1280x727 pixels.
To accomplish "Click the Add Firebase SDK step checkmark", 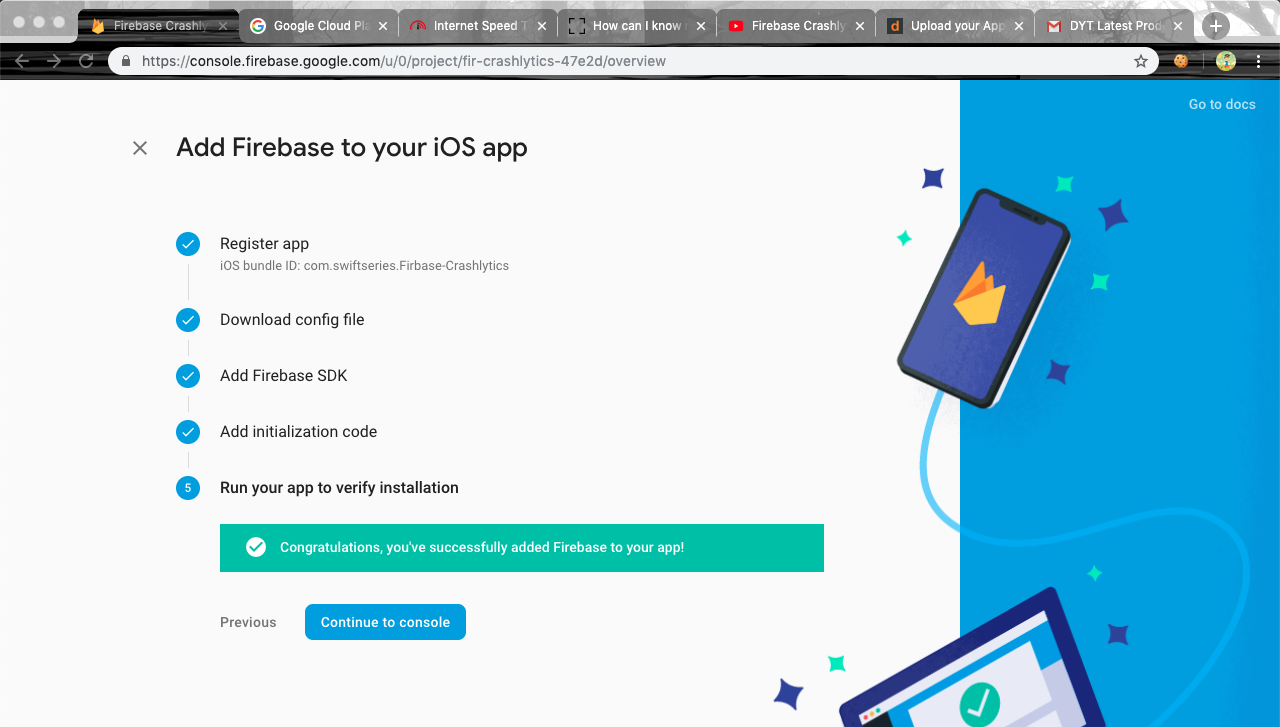I will point(188,376).
